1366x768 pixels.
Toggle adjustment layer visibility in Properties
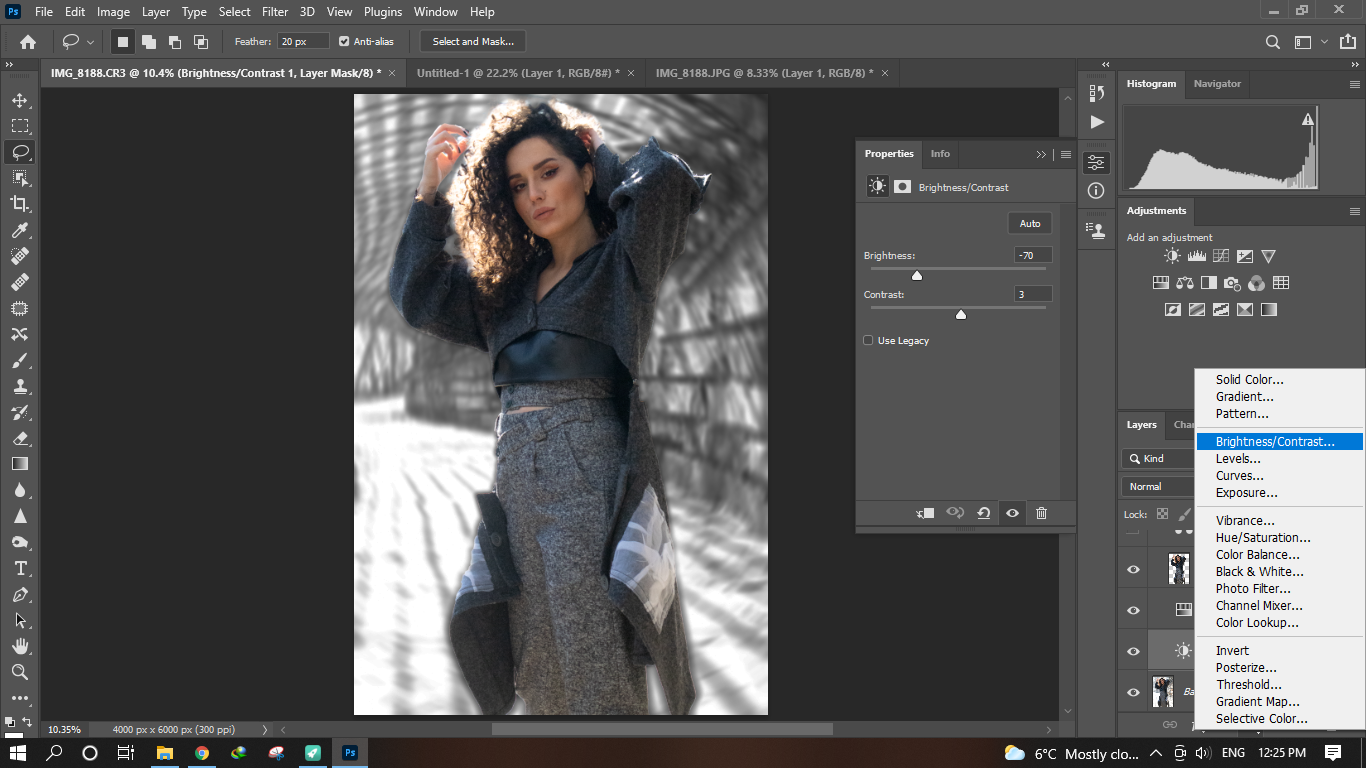click(1013, 513)
